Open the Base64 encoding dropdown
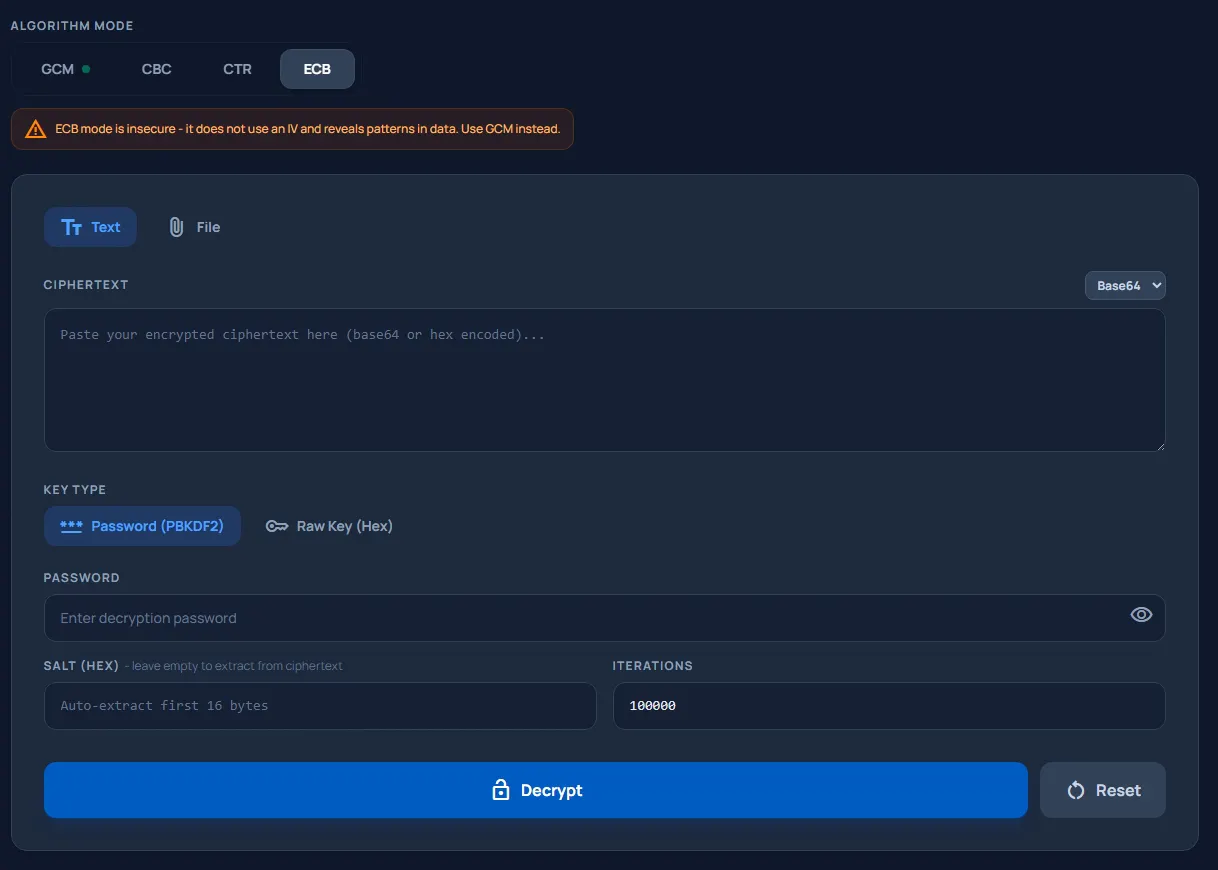This screenshot has width=1218, height=870. tap(1125, 285)
